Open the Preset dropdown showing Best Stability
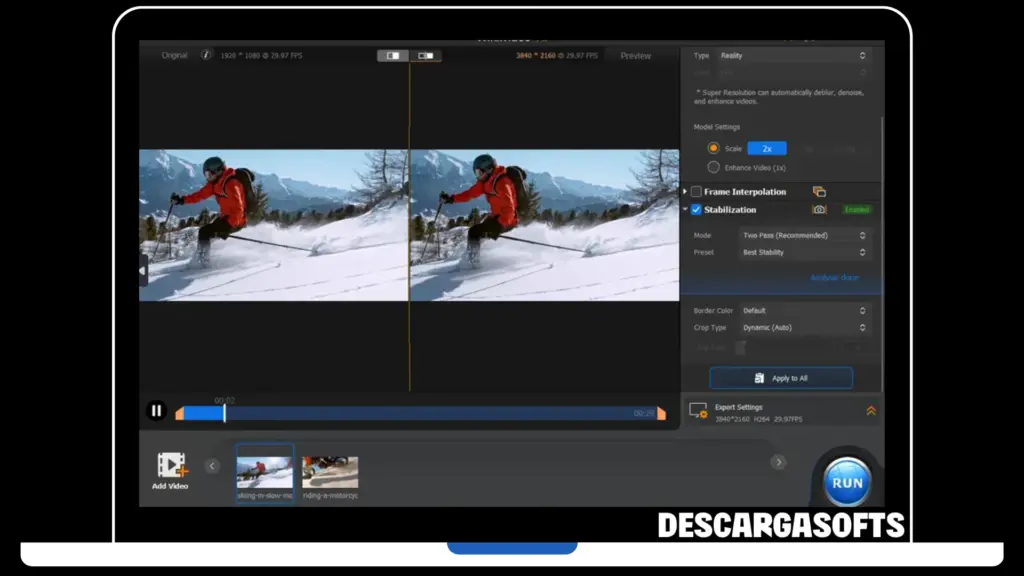This screenshot has height=576, width=1024. coord(803,252)
